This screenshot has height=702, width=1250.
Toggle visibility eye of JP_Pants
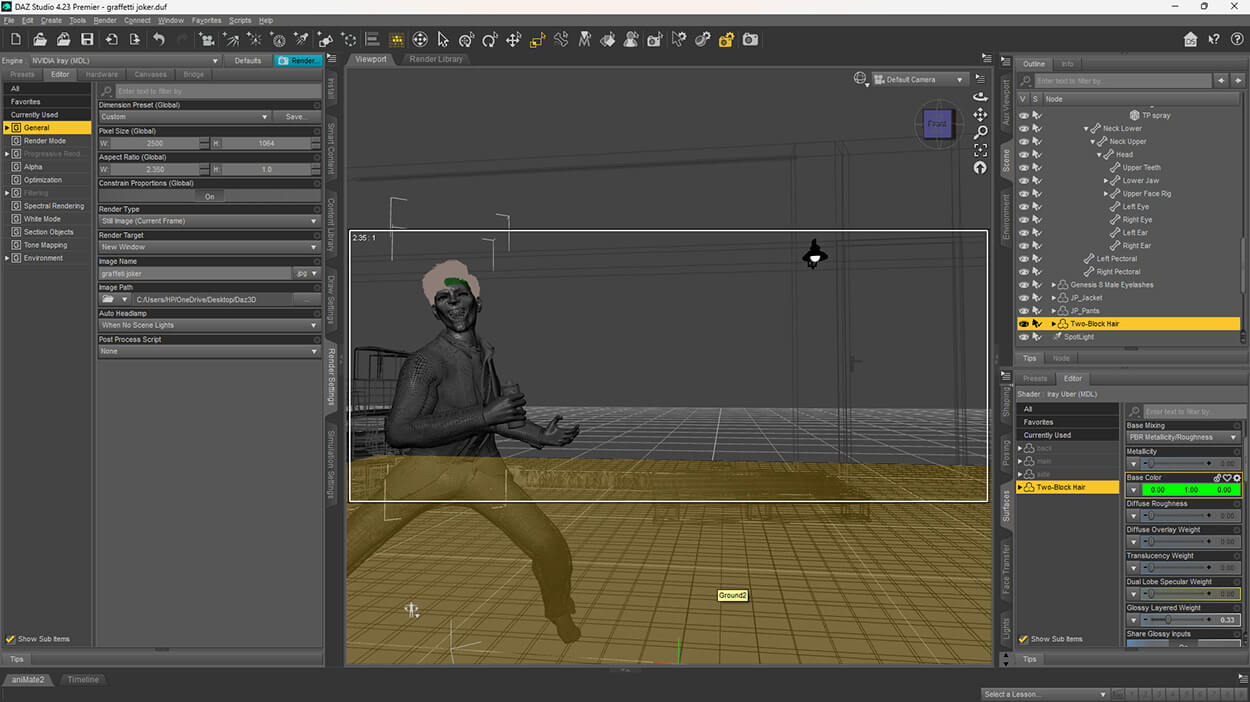point(1023,311)
